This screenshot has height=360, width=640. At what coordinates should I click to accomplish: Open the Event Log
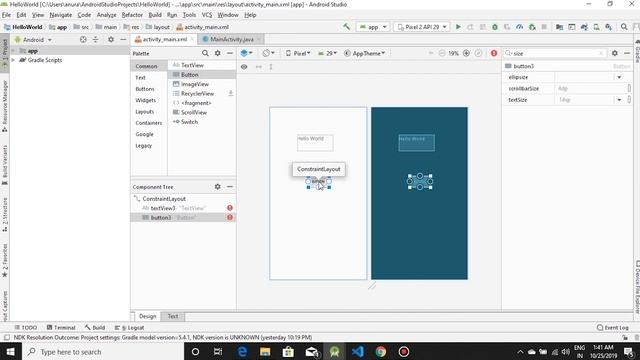click(x=612, y=327)
